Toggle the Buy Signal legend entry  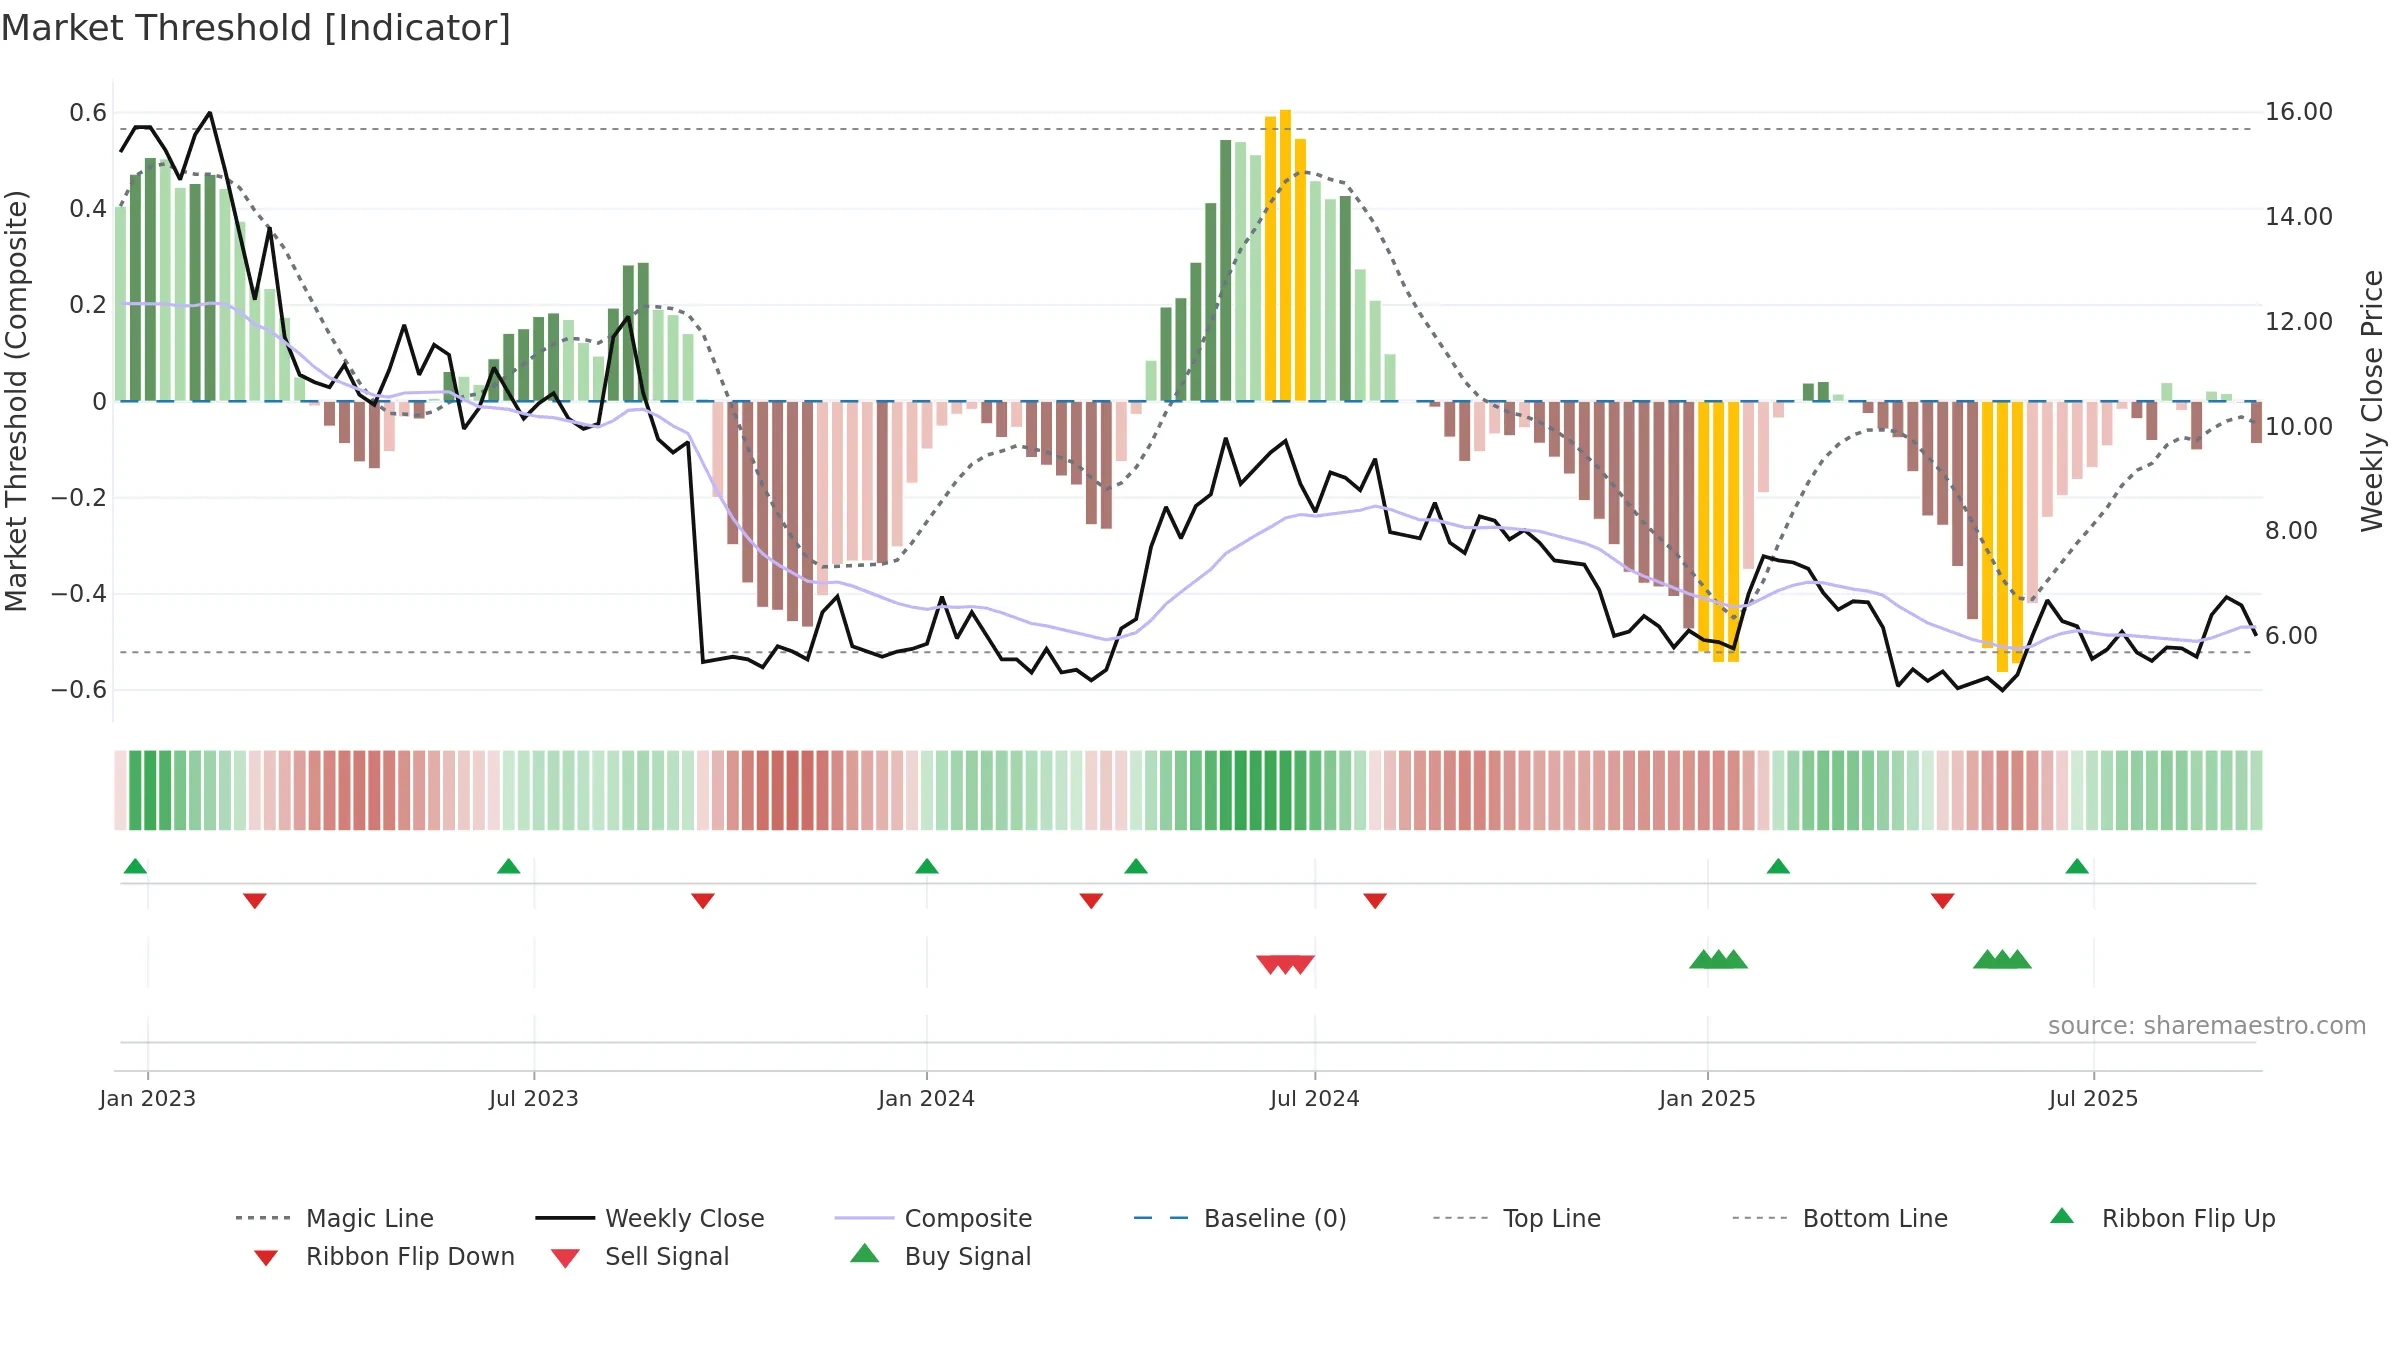(940, 1256)
